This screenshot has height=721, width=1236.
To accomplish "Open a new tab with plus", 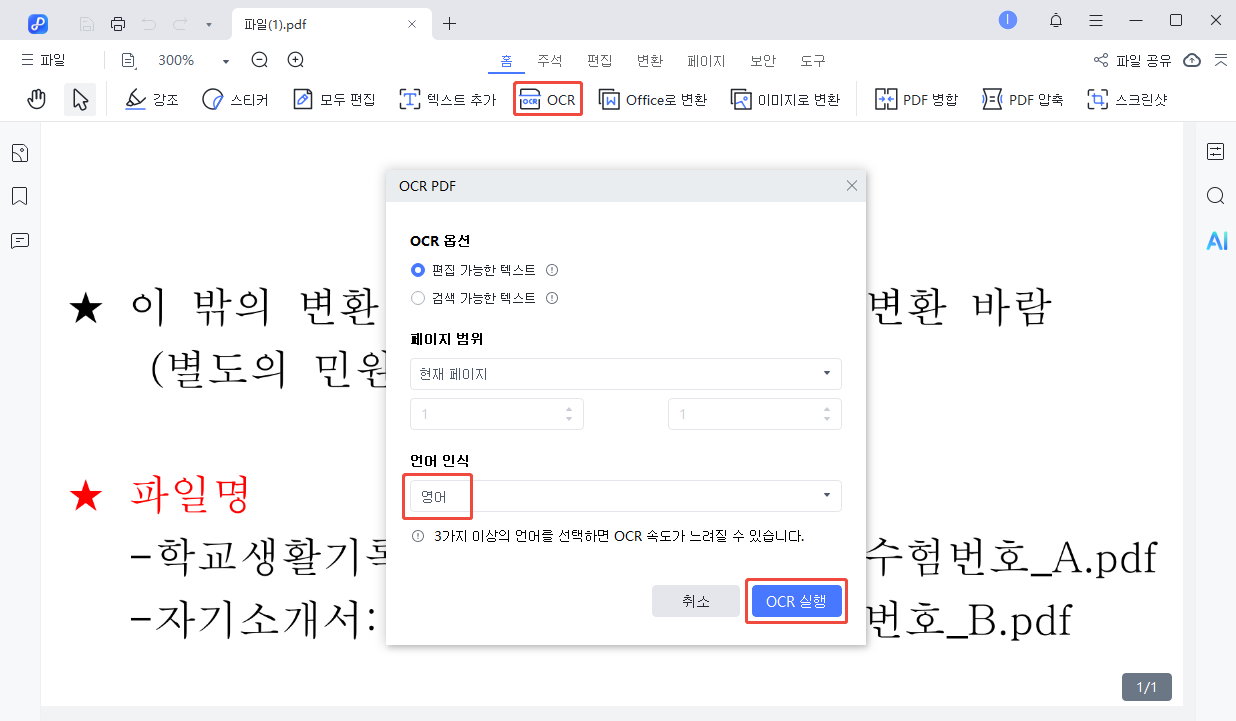I will (450, 23).
